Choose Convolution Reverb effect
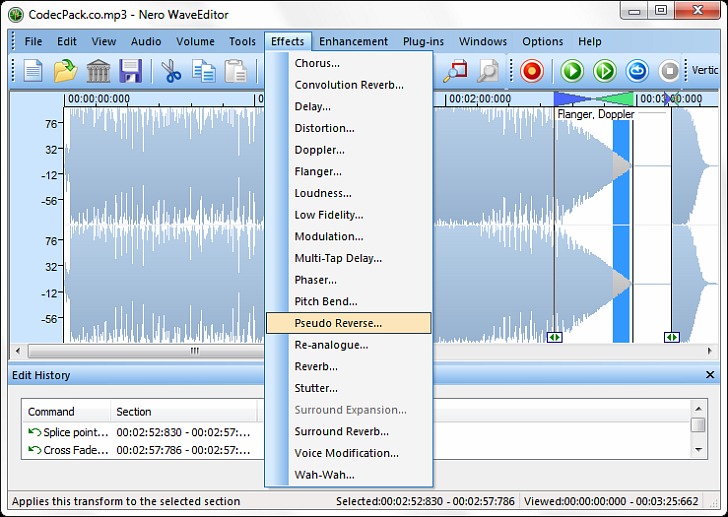728x517 pixels. click(x=349, y=85)
